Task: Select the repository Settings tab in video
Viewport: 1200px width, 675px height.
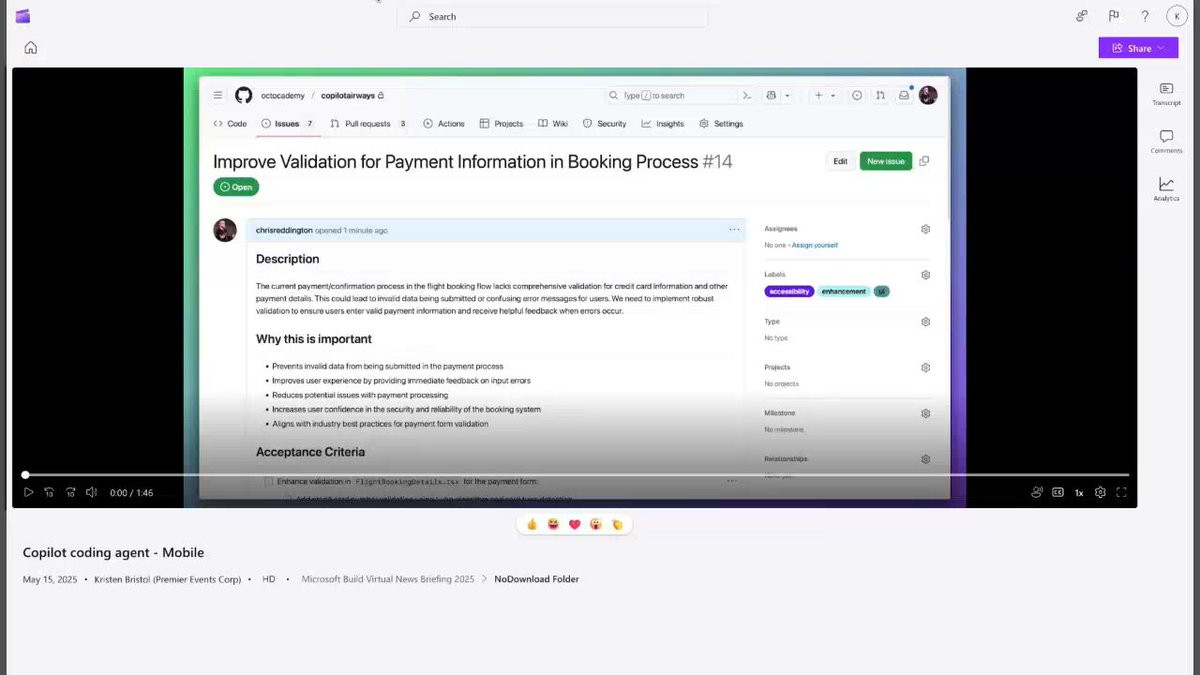Action: point(721,124)
